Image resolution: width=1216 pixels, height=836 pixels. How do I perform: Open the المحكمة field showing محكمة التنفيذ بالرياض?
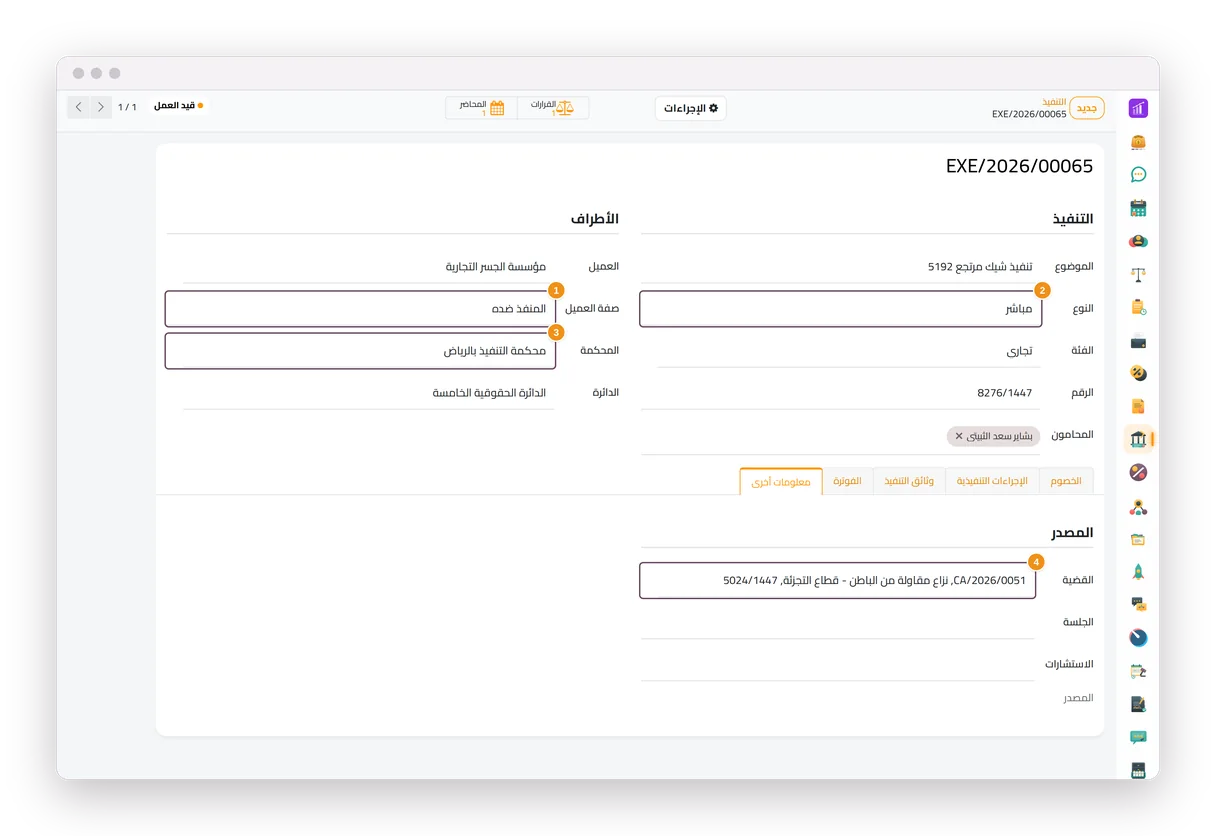(x=360, y=351)
